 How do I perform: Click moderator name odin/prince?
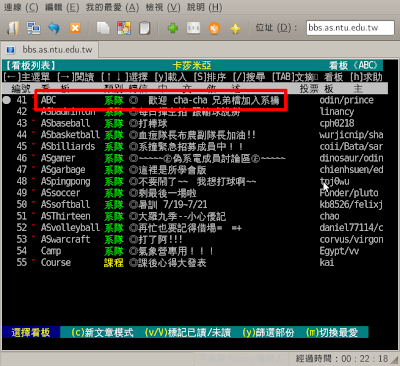point(346,100)
